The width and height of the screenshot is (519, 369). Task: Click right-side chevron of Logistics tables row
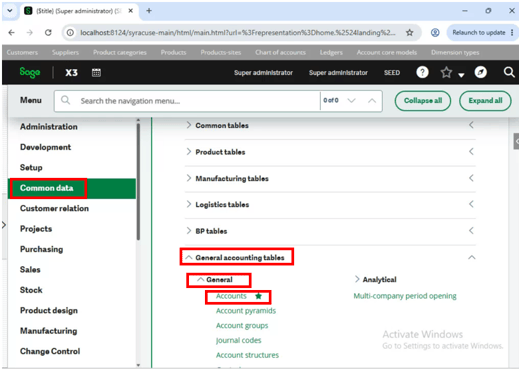471,204
